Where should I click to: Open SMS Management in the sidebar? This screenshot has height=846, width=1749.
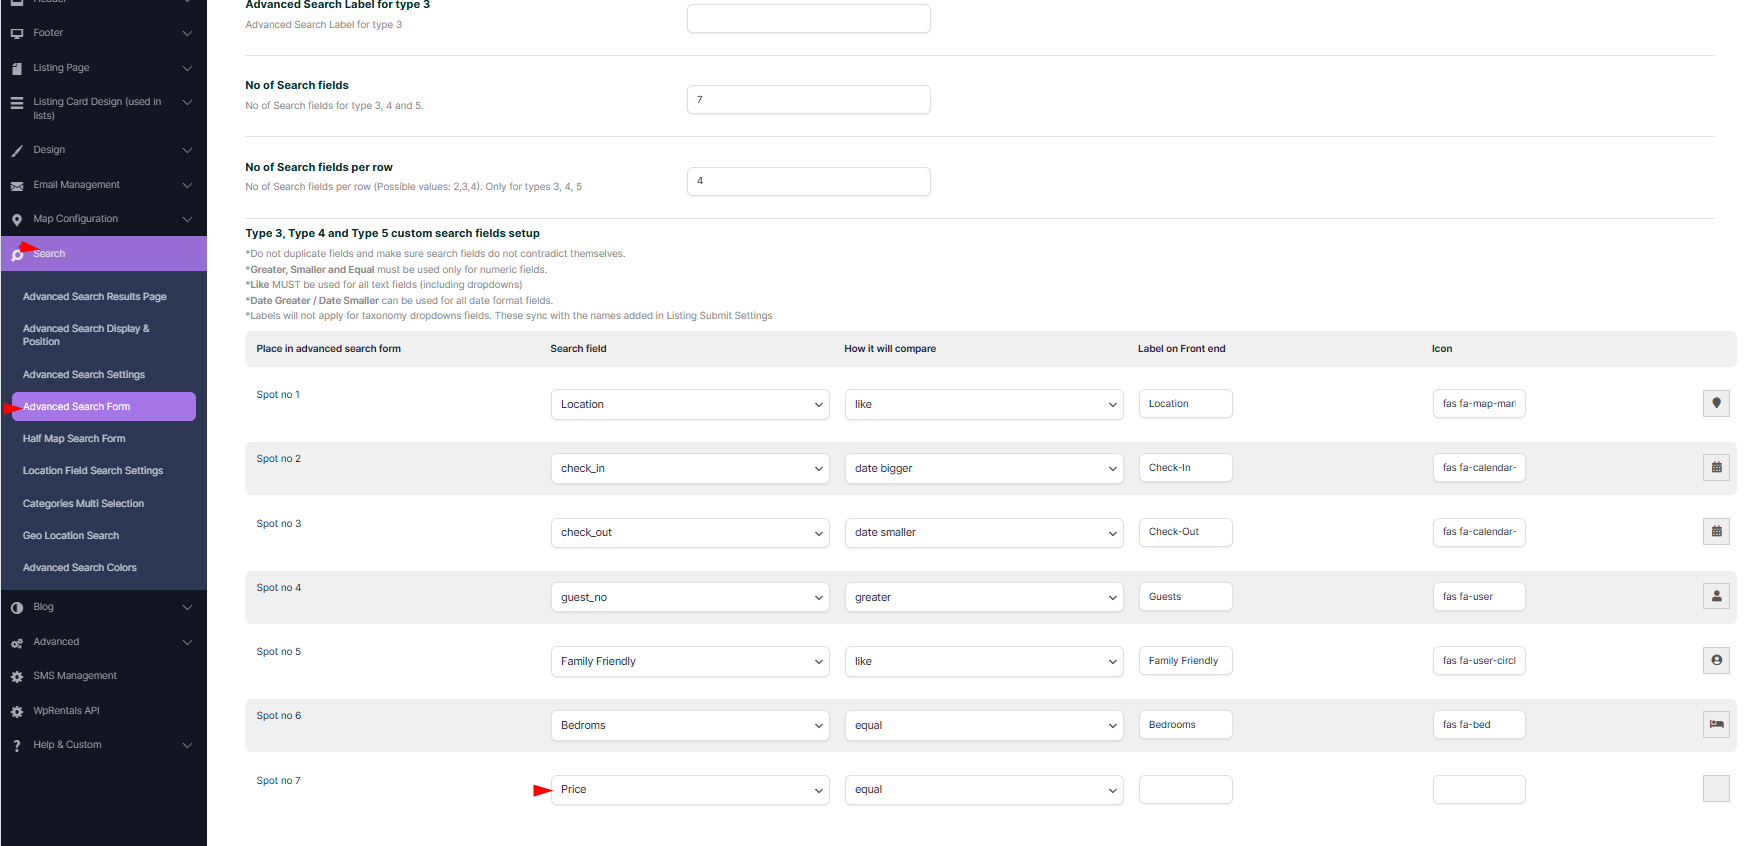75,676
